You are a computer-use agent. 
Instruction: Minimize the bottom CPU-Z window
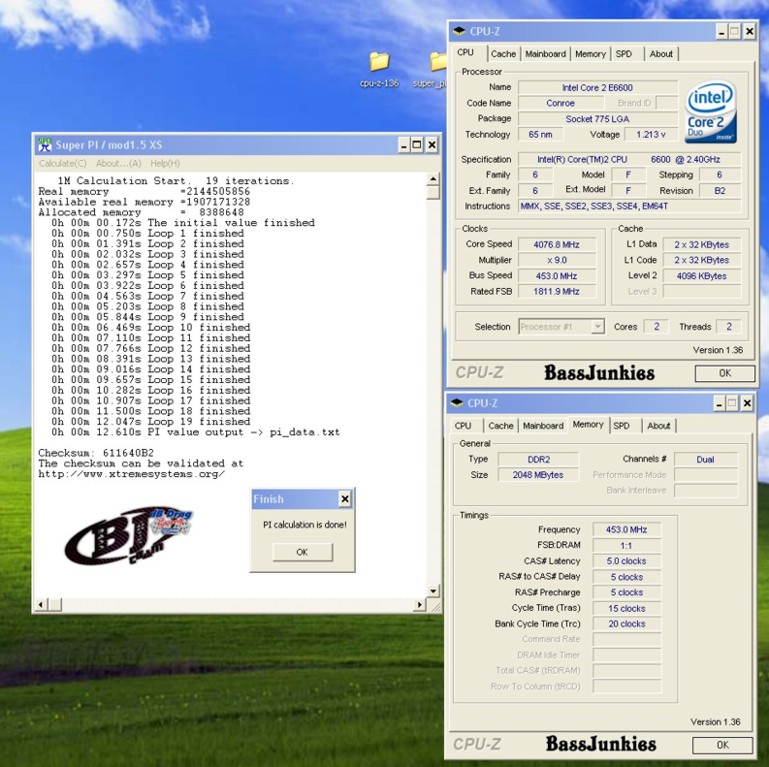719,404
